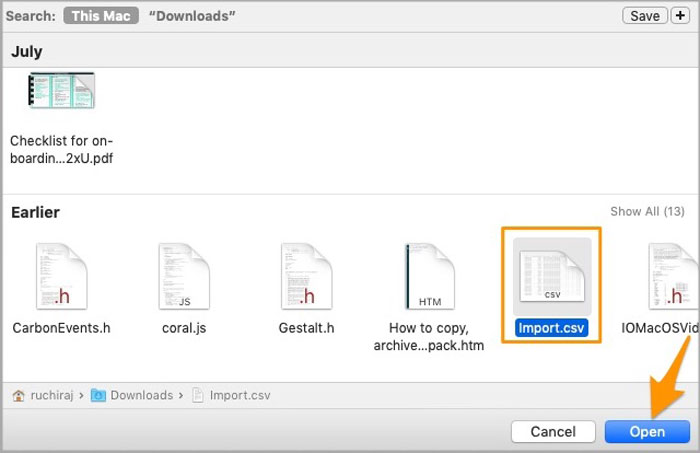Select the IOMacOSVid header file icon
The height and width of the screenshot is (453, 700).
coord(672,275)
